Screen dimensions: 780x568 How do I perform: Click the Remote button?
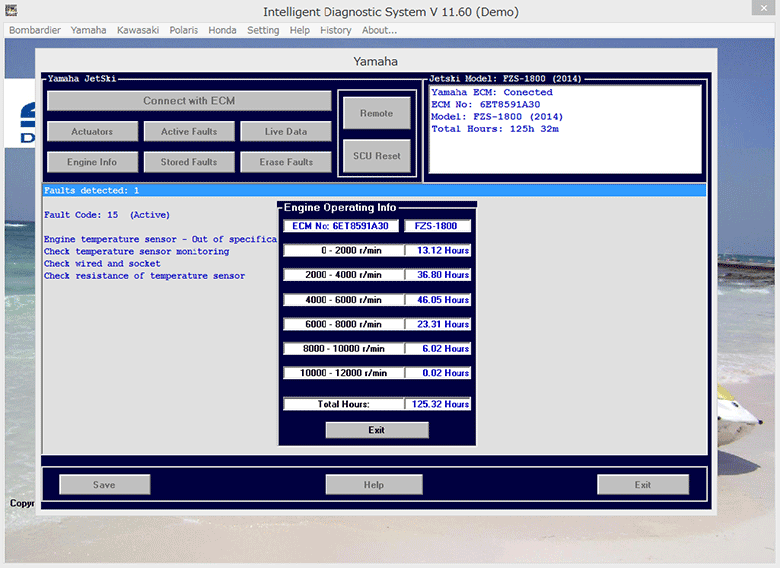377,113
